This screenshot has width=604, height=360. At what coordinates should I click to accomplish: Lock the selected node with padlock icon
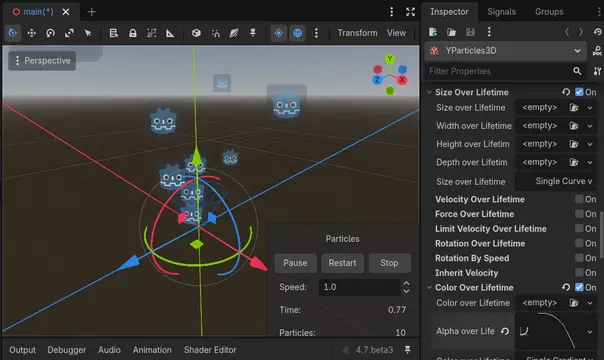[133, 33]
